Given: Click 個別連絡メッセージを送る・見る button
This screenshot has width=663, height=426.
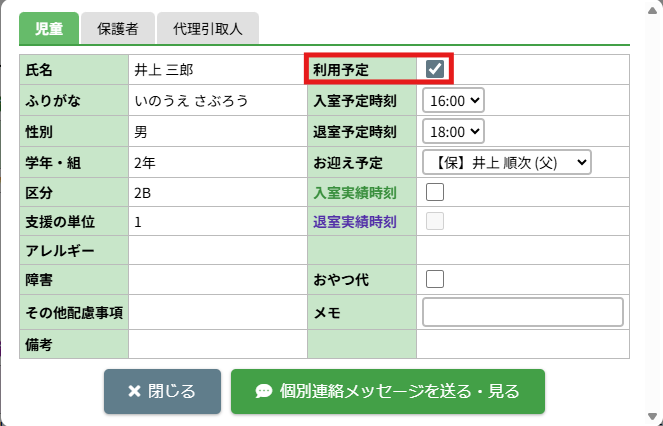Looking at the screenshot, I should 388,392.
